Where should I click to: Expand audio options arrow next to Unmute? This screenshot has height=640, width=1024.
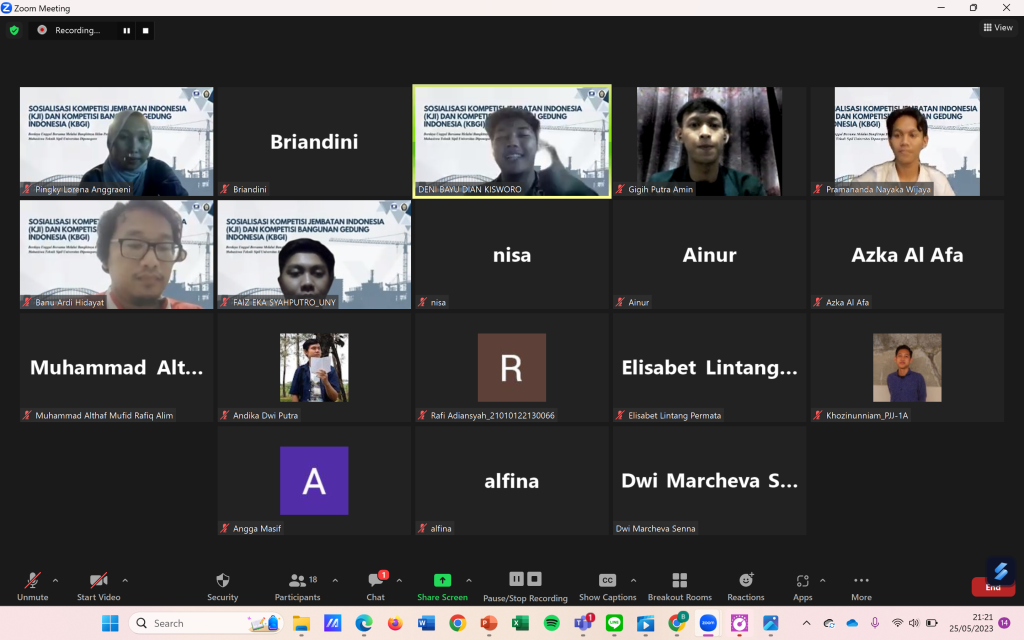click(55, 580)
